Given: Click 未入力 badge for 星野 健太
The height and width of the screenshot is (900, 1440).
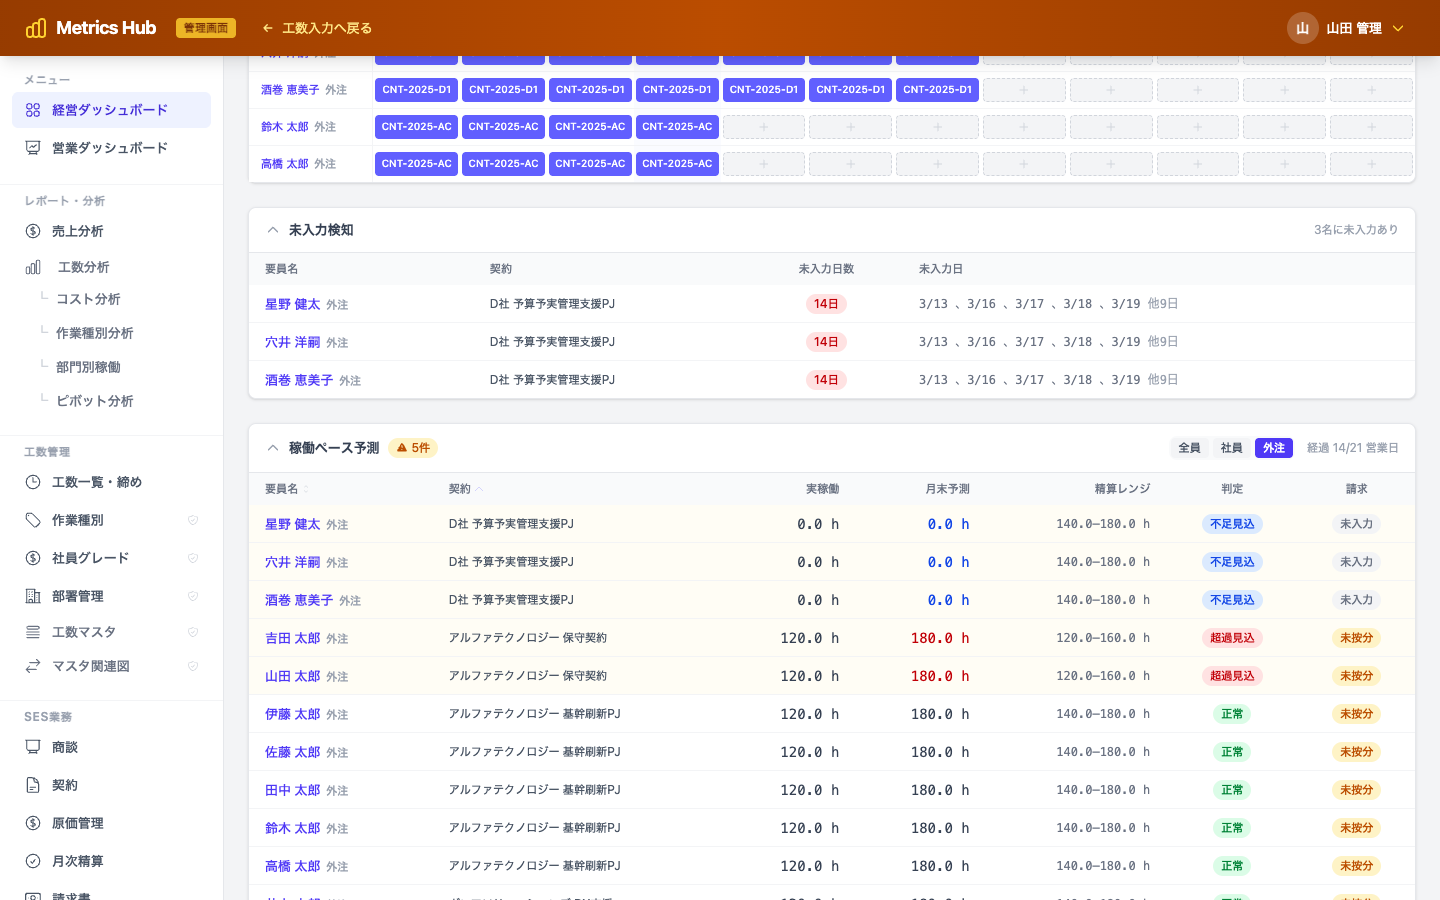Looking at the screenshot, I should pyautogui.click(x=1356, y=524).
